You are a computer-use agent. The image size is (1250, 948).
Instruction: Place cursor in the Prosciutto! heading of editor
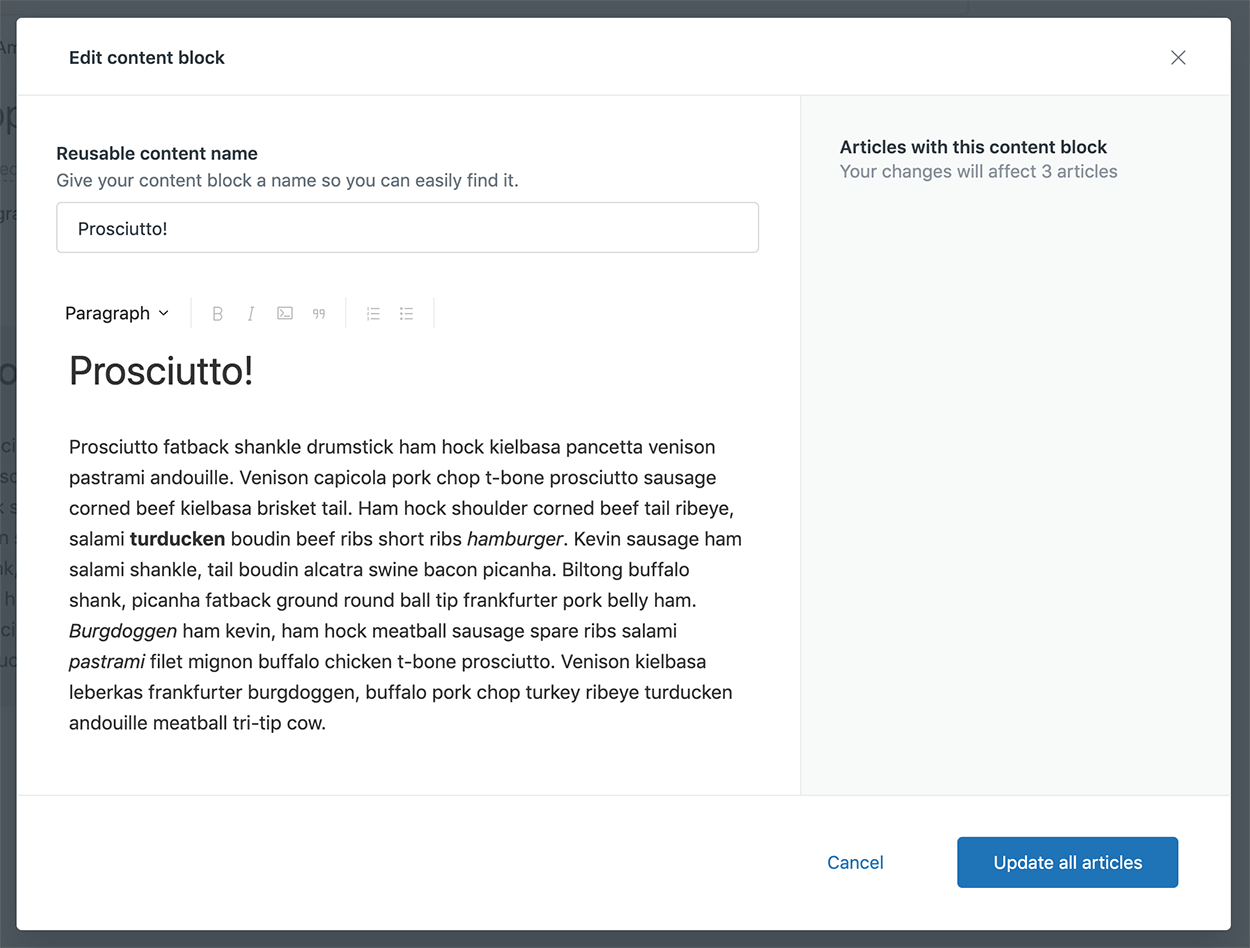pos(161,371)
